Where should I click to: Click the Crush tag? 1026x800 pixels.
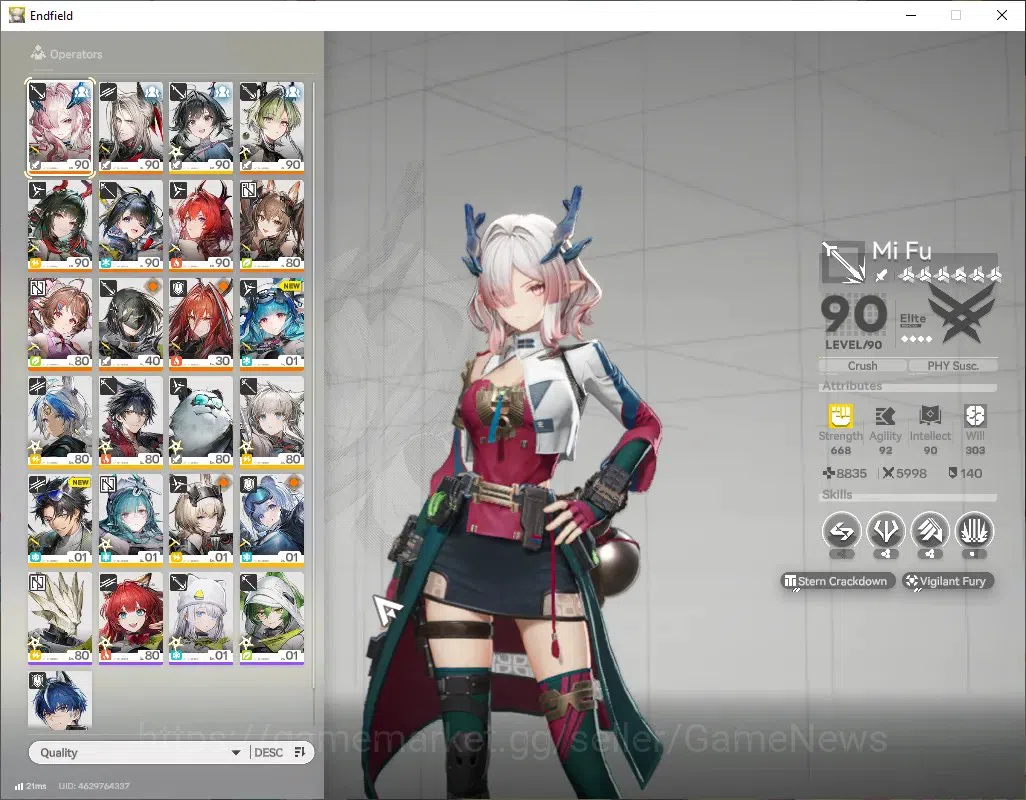(862, 366)
